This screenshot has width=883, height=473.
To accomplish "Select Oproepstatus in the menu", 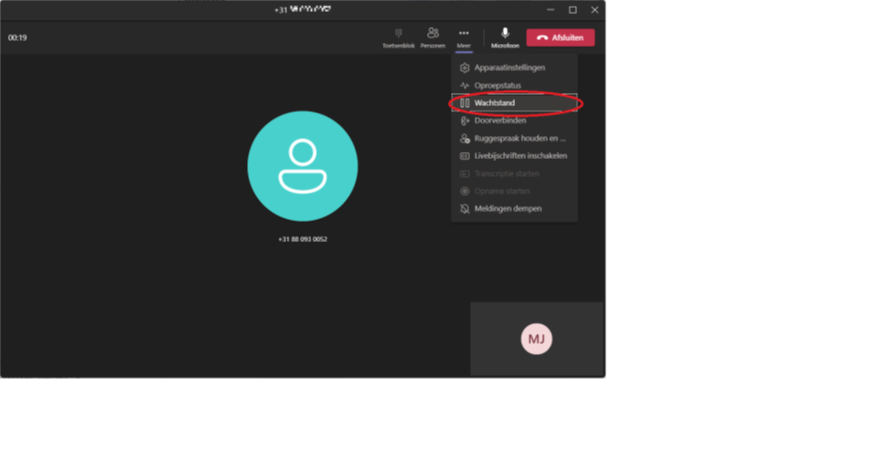I will click(x=497, y=86).
